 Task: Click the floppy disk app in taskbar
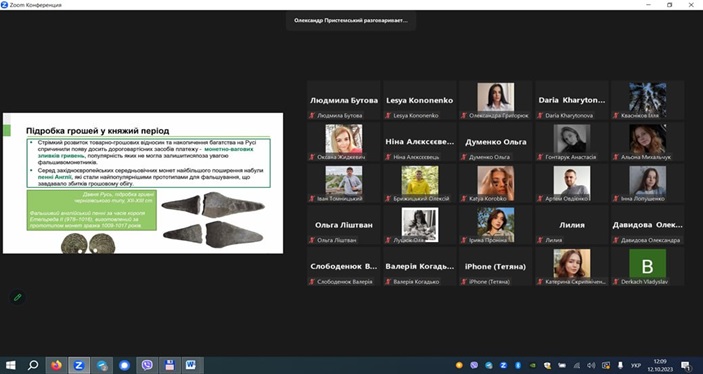[x=169, y=365]
